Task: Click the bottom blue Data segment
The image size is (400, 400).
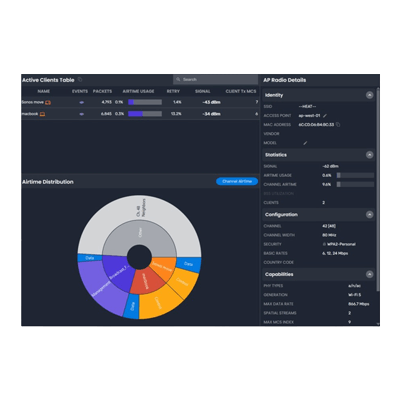Action: pos(132,306)
